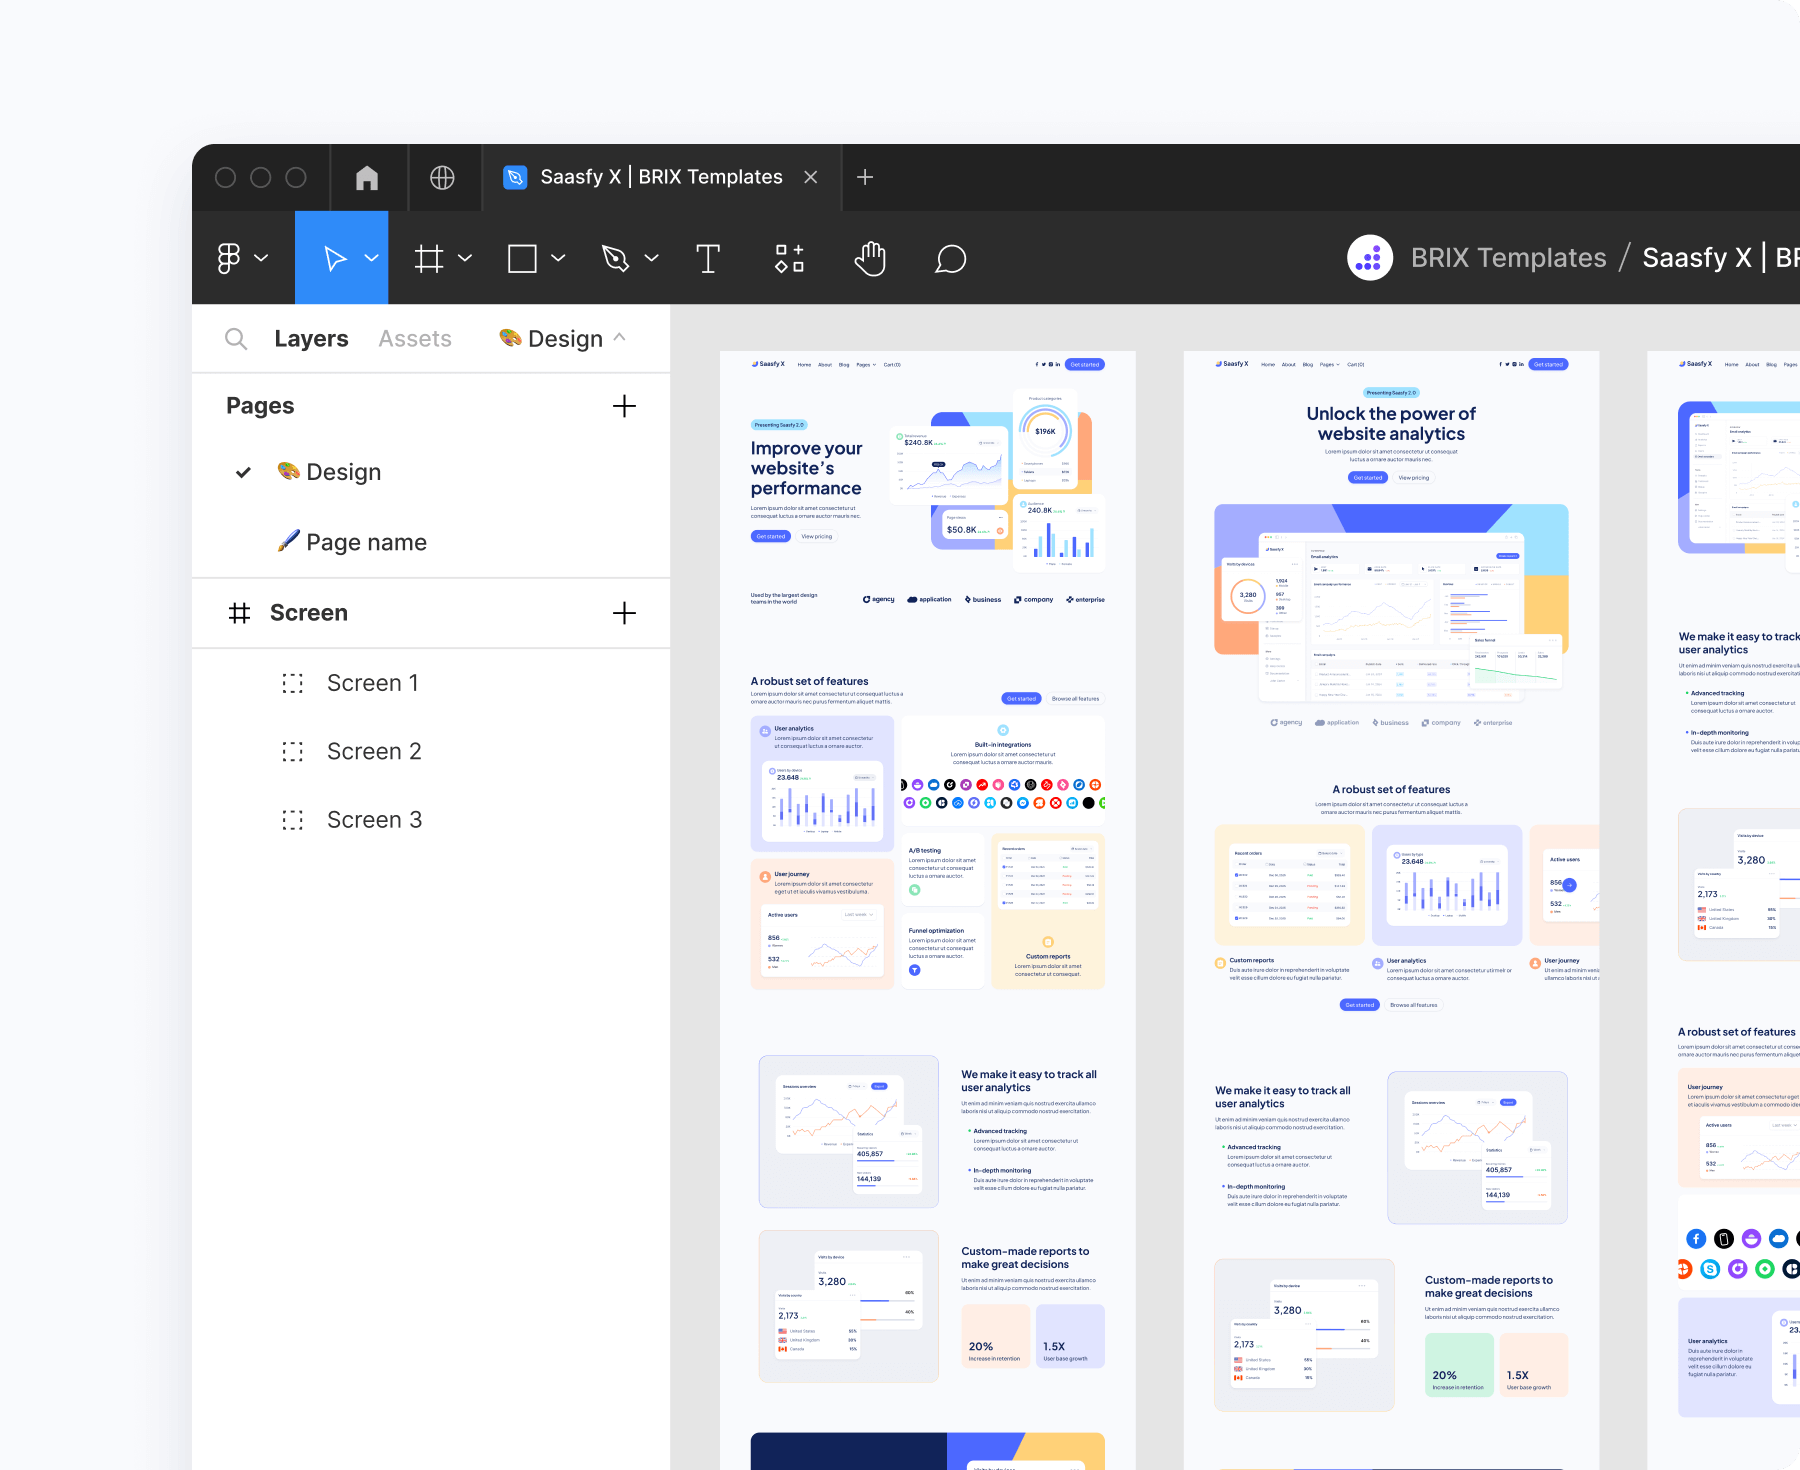
Task: Select the Page name page
Action: point(366,541)
